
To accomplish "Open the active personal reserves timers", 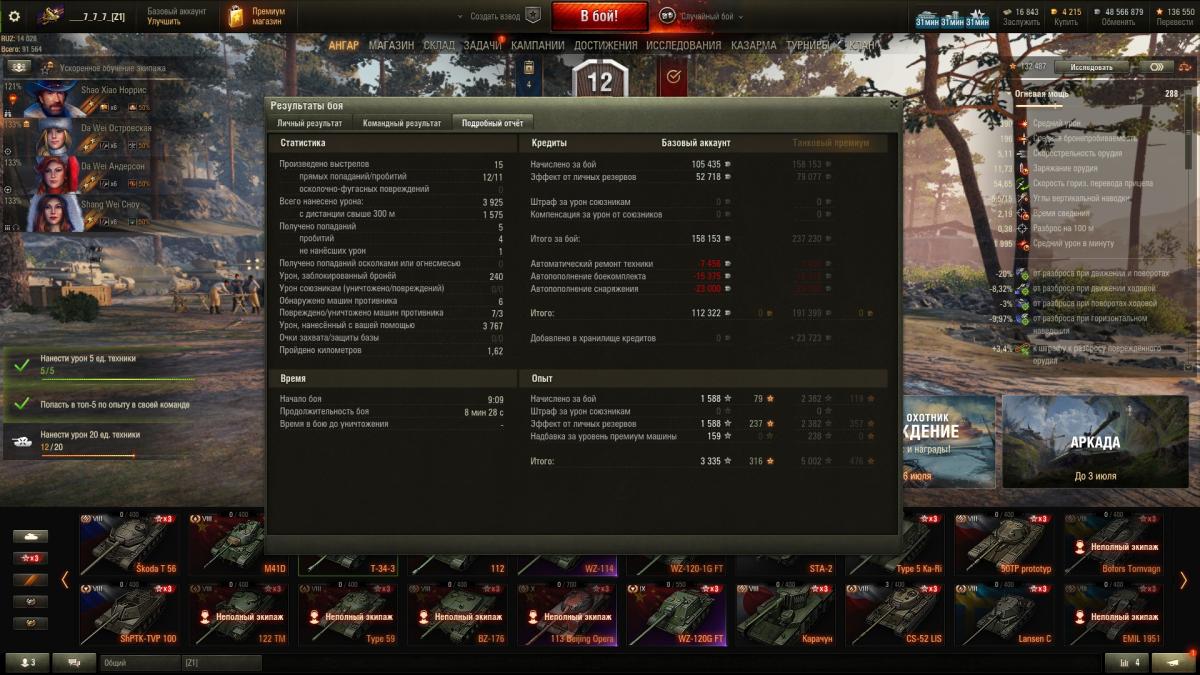I will 952,17.
